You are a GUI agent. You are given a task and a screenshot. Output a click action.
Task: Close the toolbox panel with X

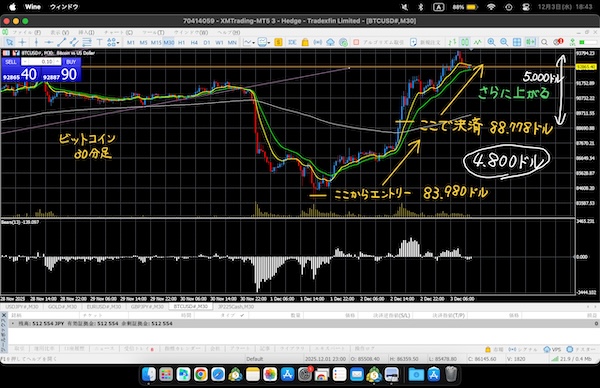click(4, 316)
